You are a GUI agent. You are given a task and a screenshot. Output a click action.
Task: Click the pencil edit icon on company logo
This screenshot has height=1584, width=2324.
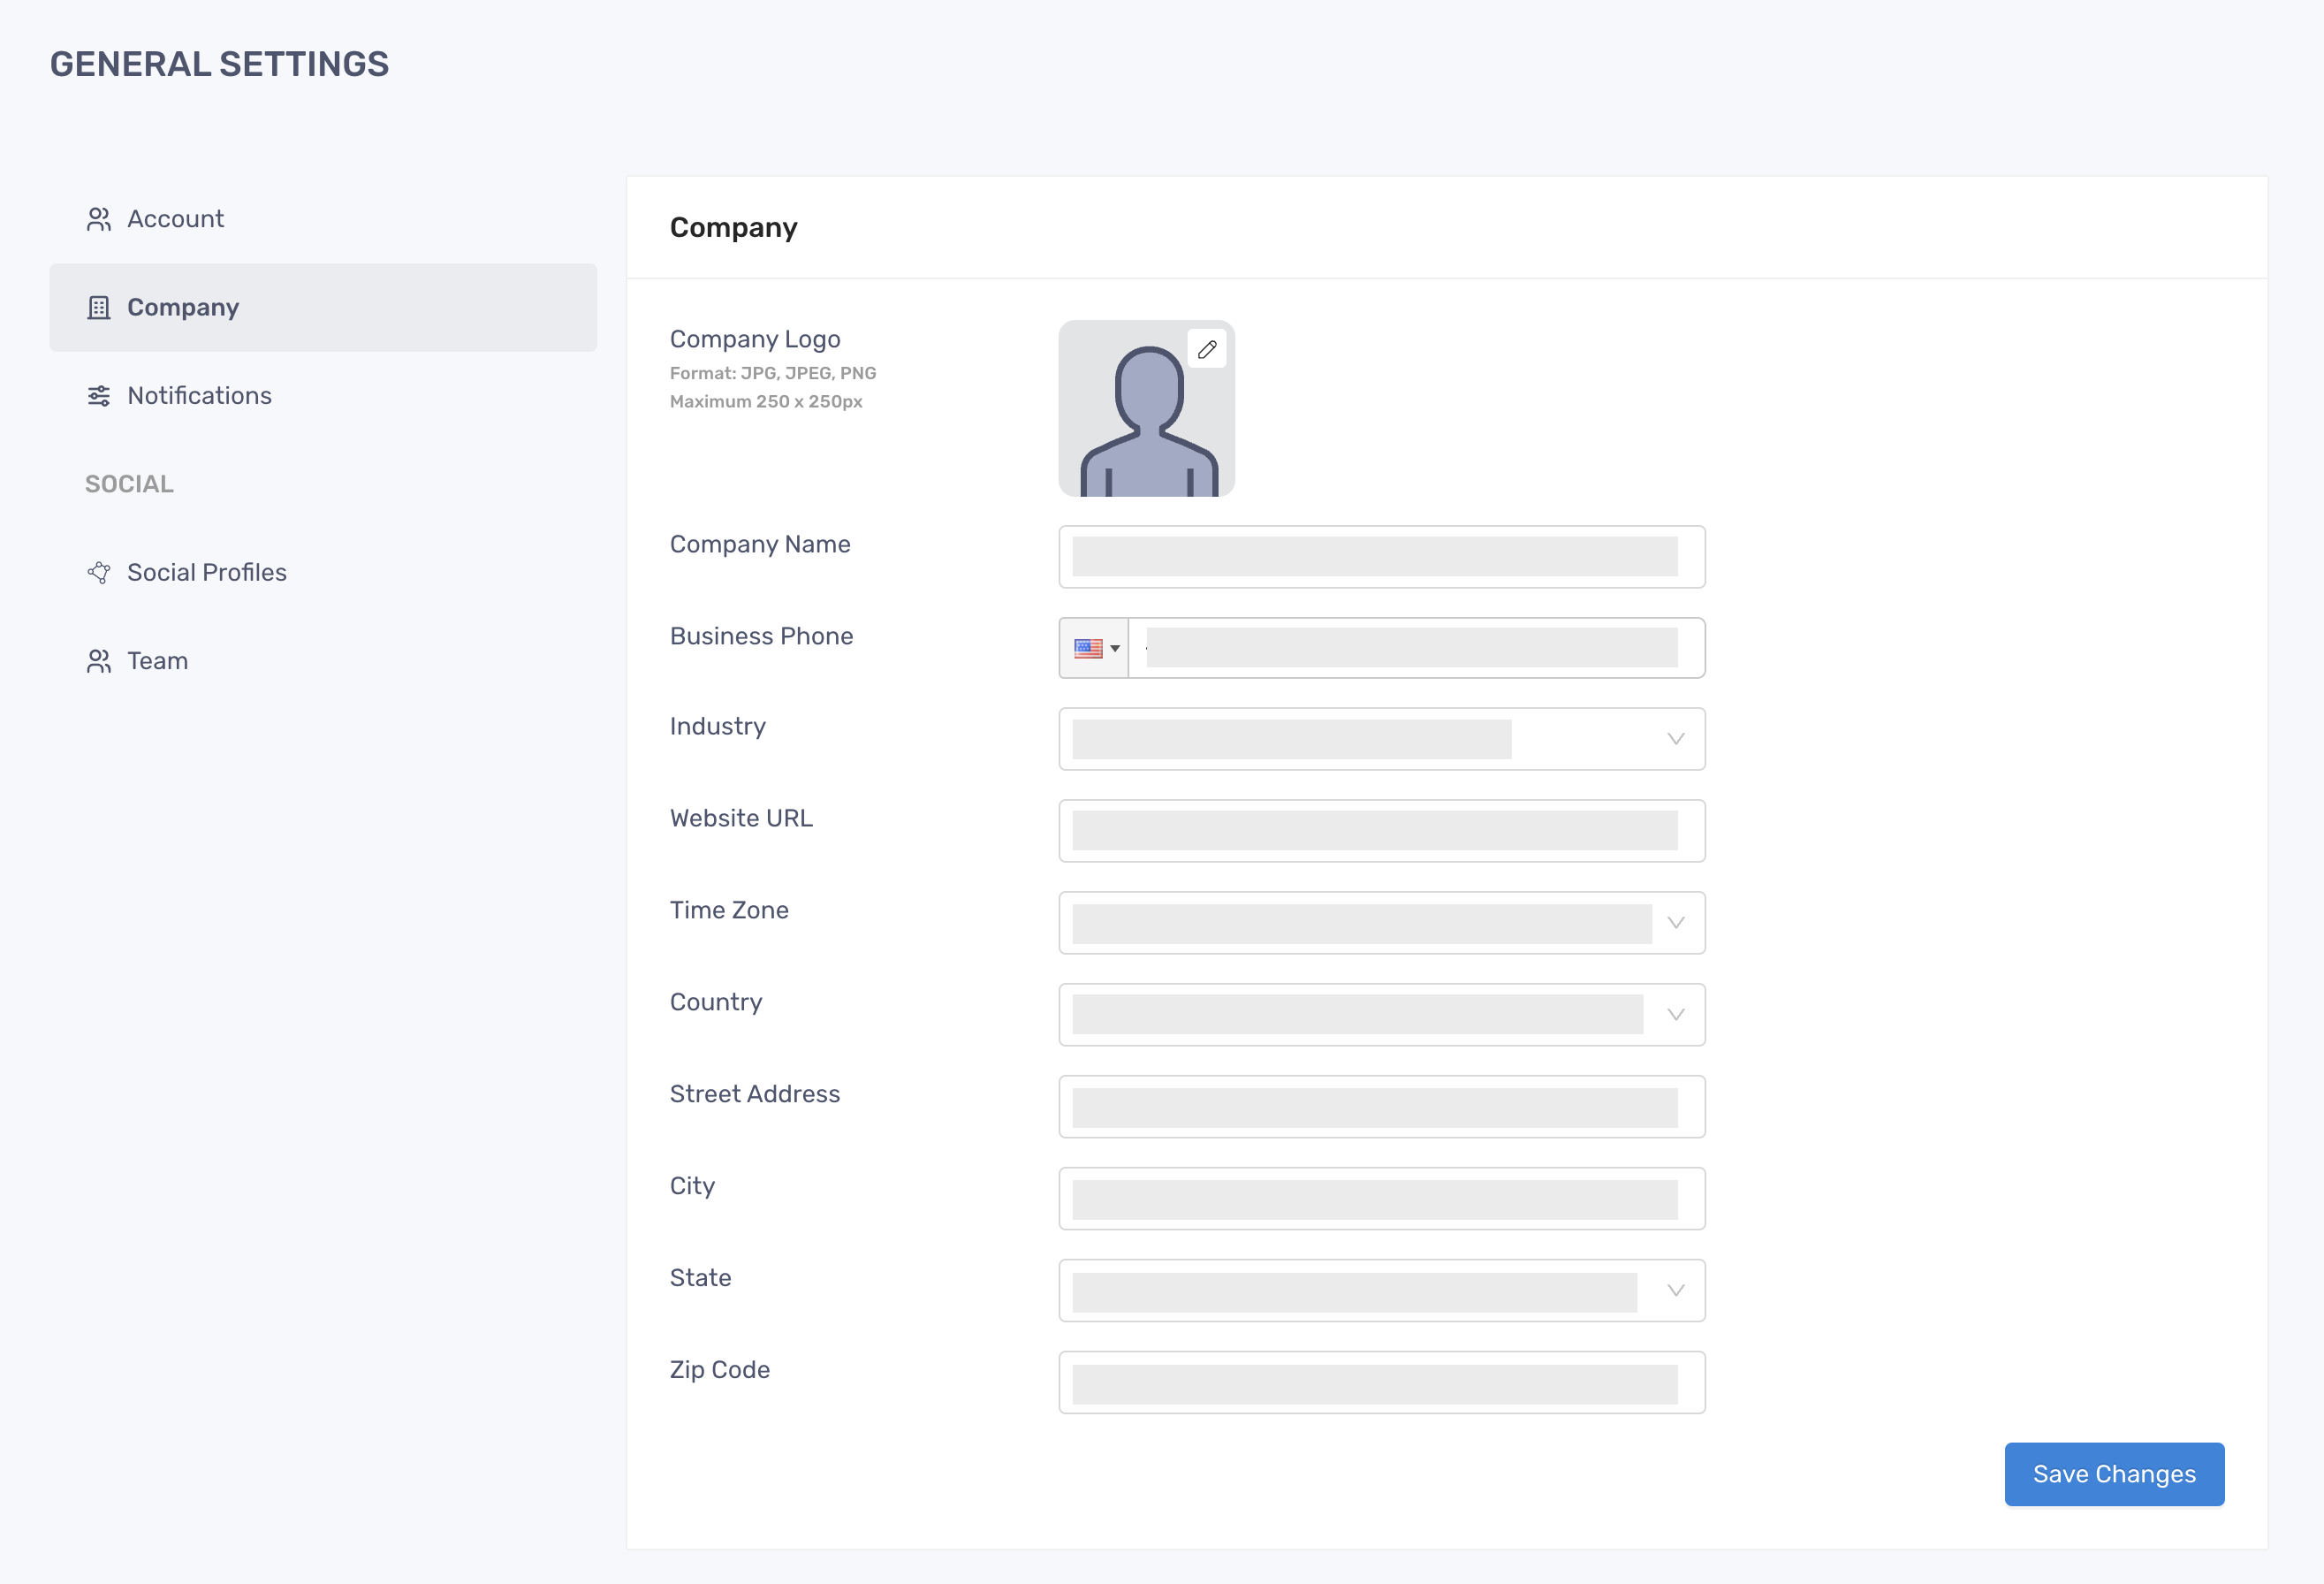1207,349
